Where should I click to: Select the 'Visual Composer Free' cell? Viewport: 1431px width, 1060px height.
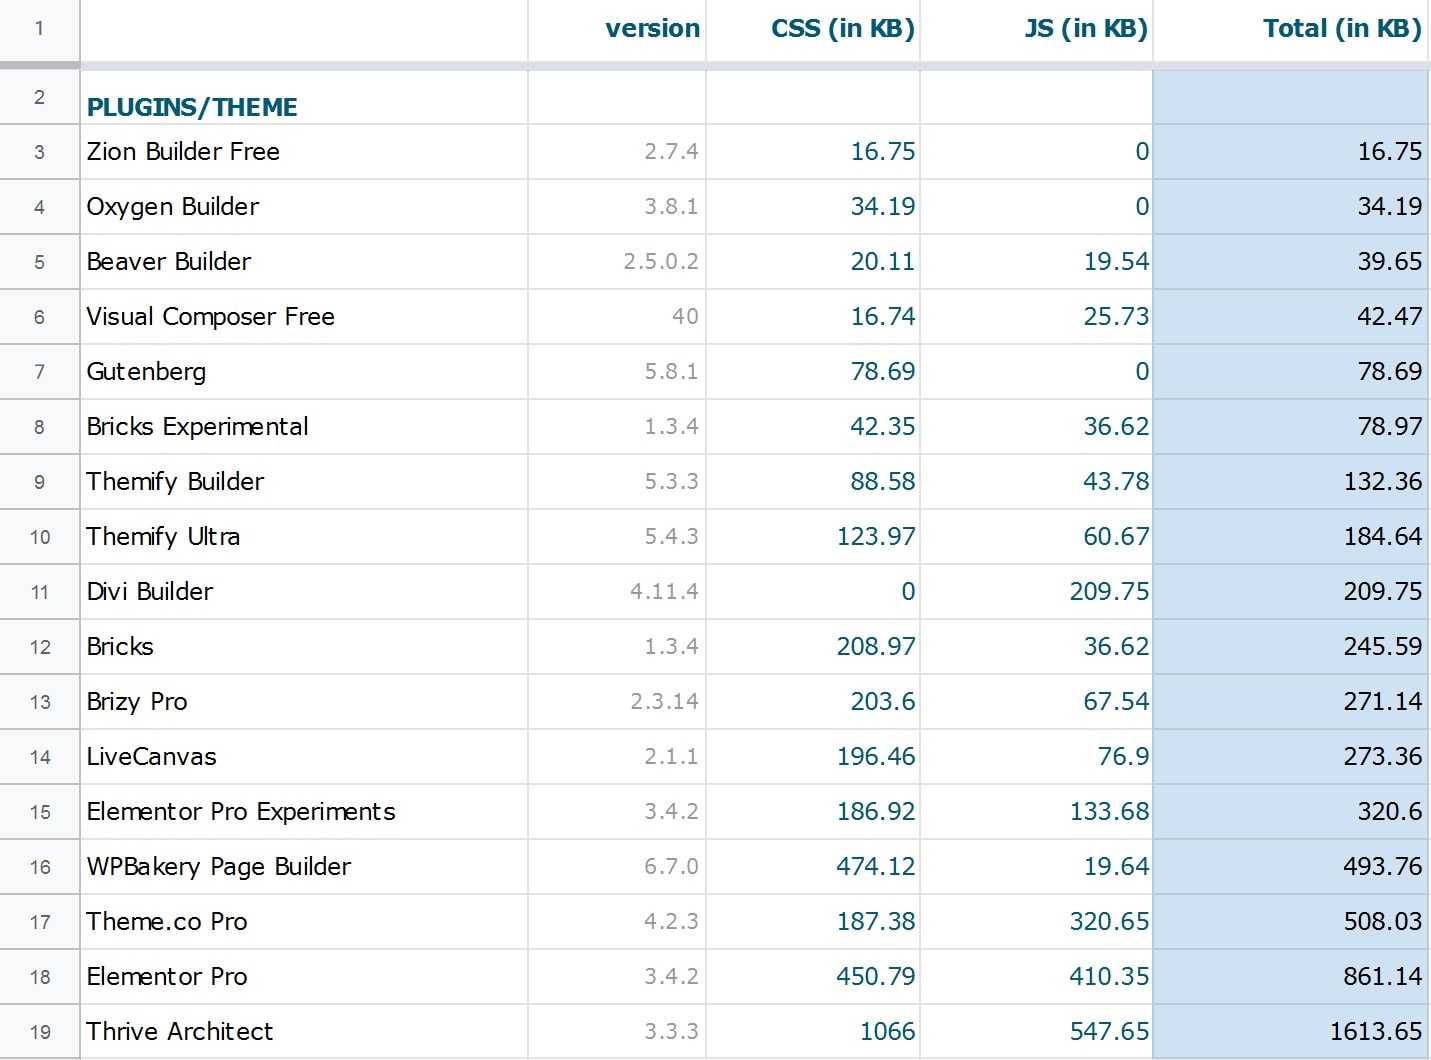tap(304, 317)
